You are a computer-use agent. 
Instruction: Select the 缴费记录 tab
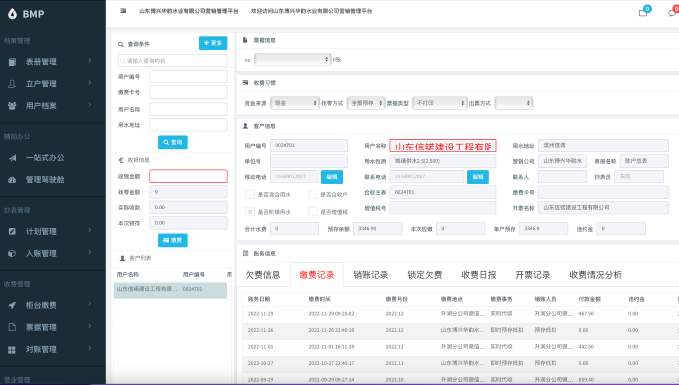[x=317, y=275]
